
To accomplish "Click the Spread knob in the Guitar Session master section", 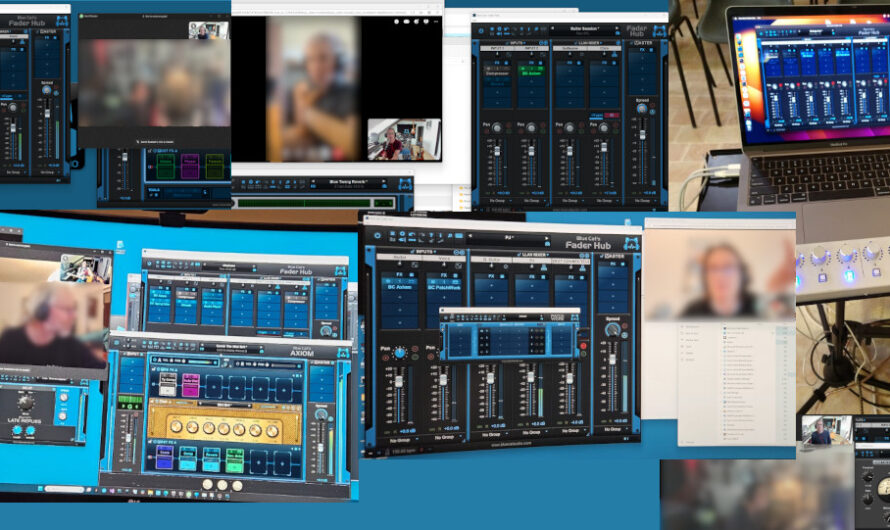I will tap(642, 109).
